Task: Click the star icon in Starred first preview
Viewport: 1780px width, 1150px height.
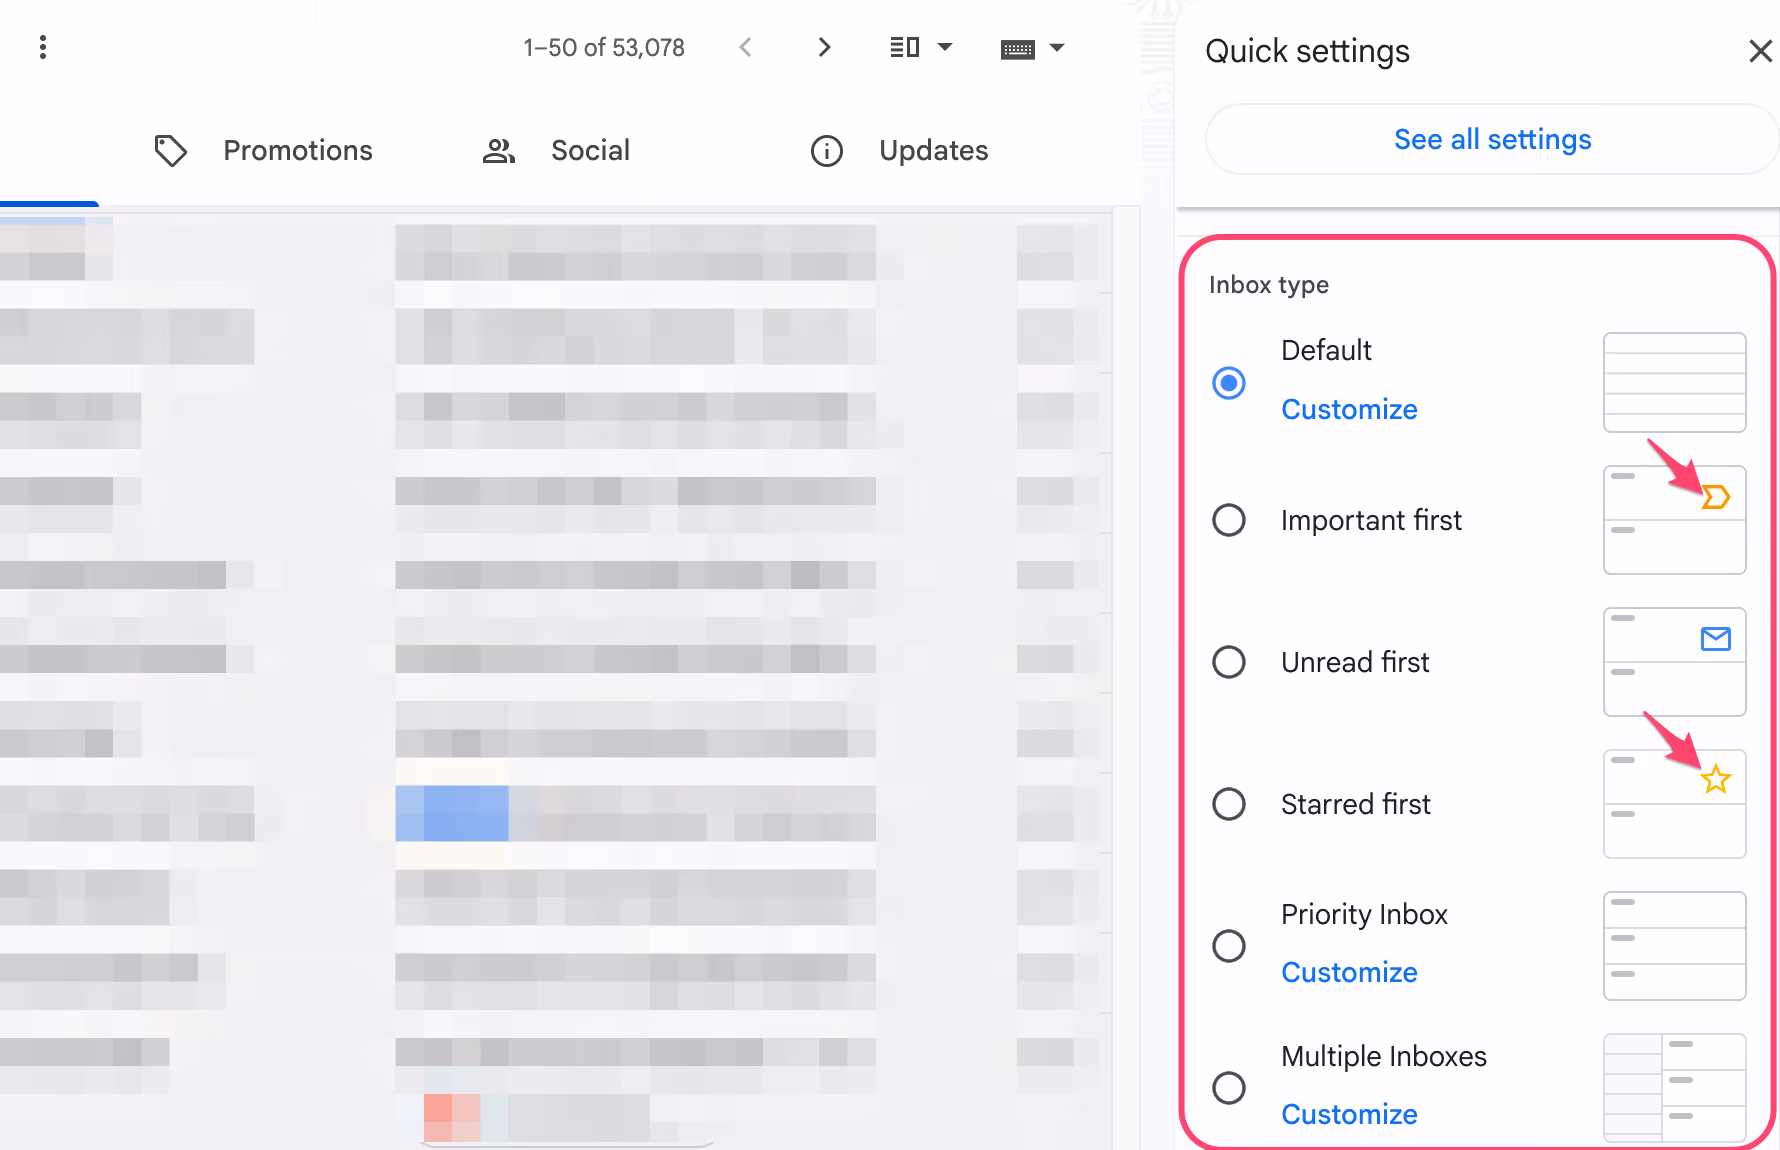Action: coord(1716,778)
